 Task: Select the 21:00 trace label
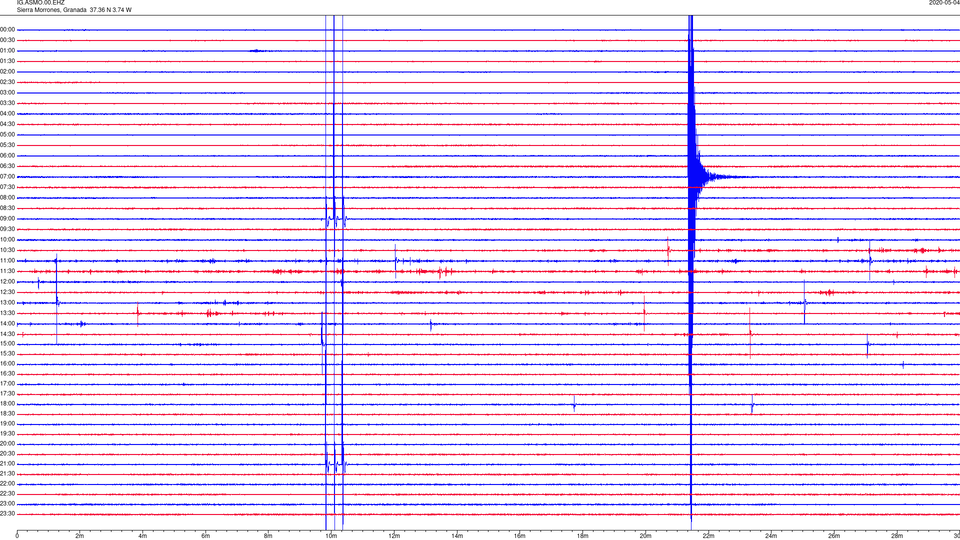click(7, 464)
